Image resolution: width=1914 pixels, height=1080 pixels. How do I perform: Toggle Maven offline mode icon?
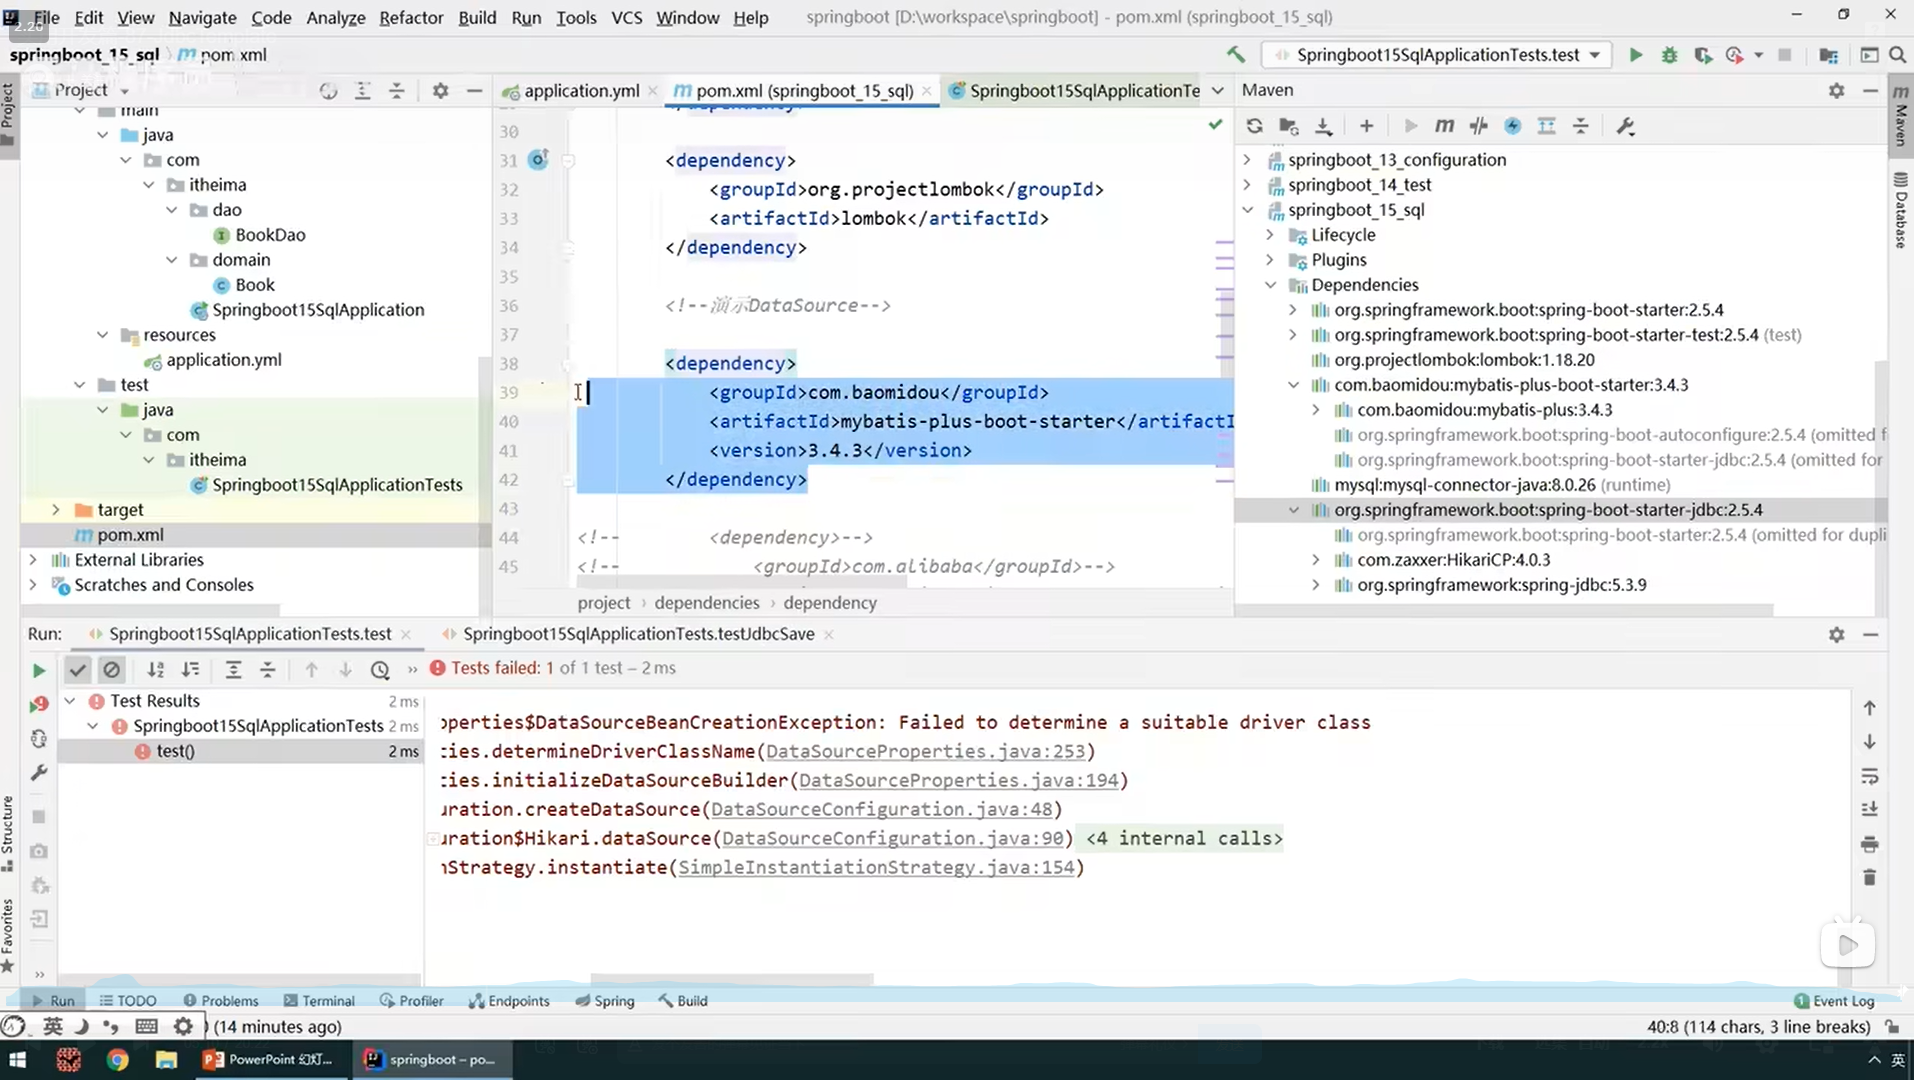click(1478, 126)
